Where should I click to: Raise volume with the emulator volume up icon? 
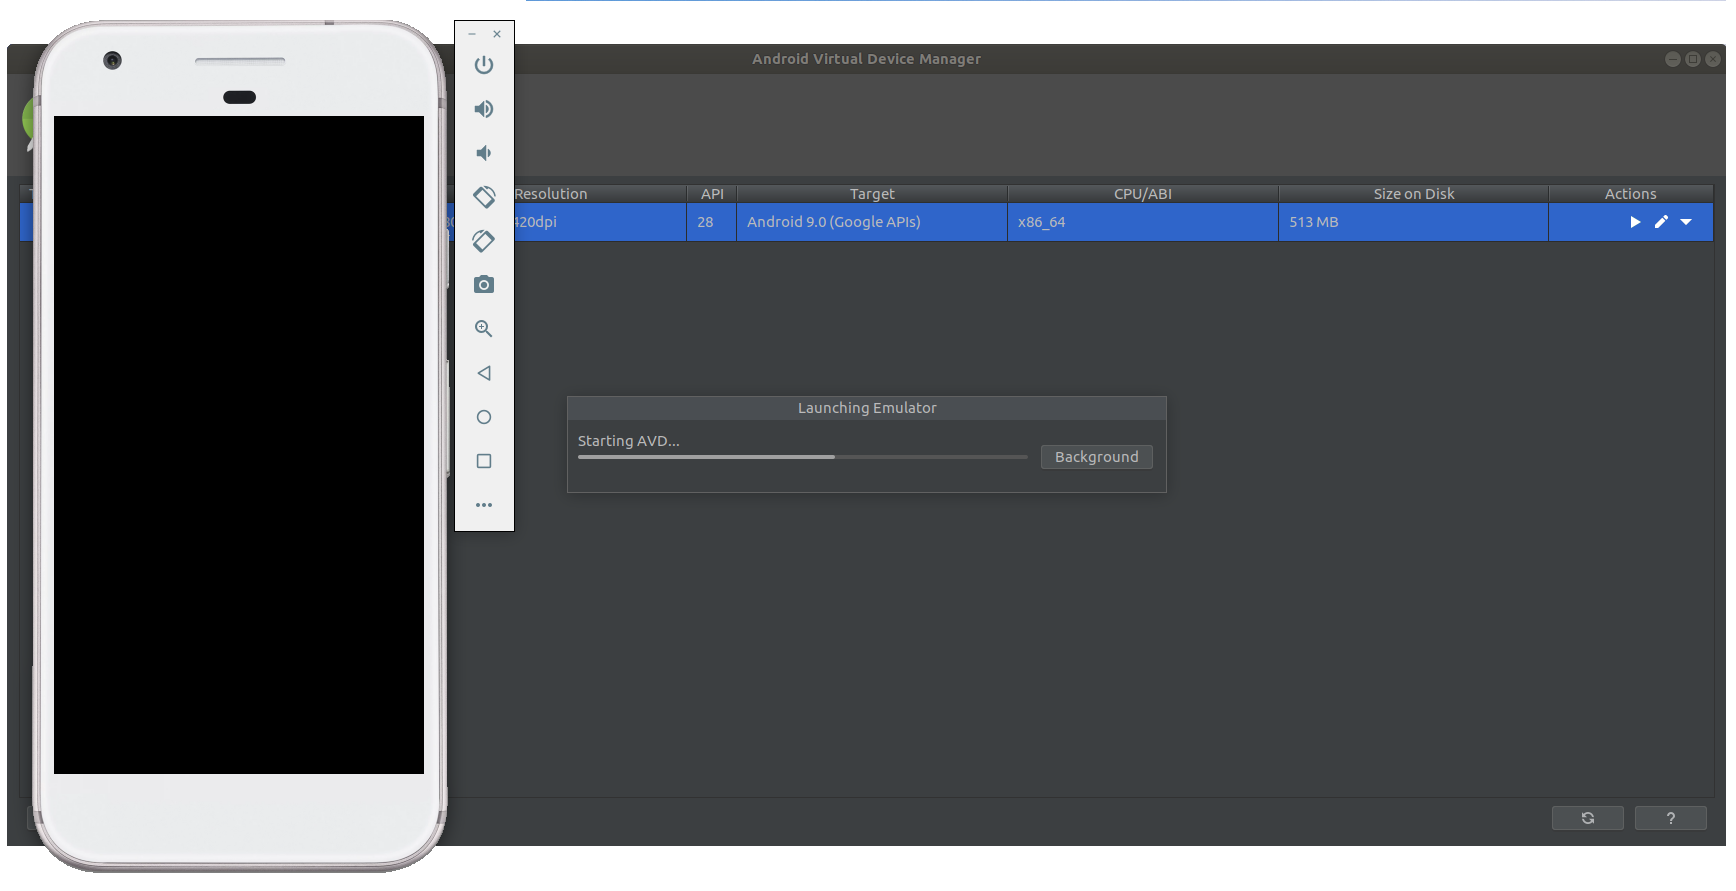(484, 109)
